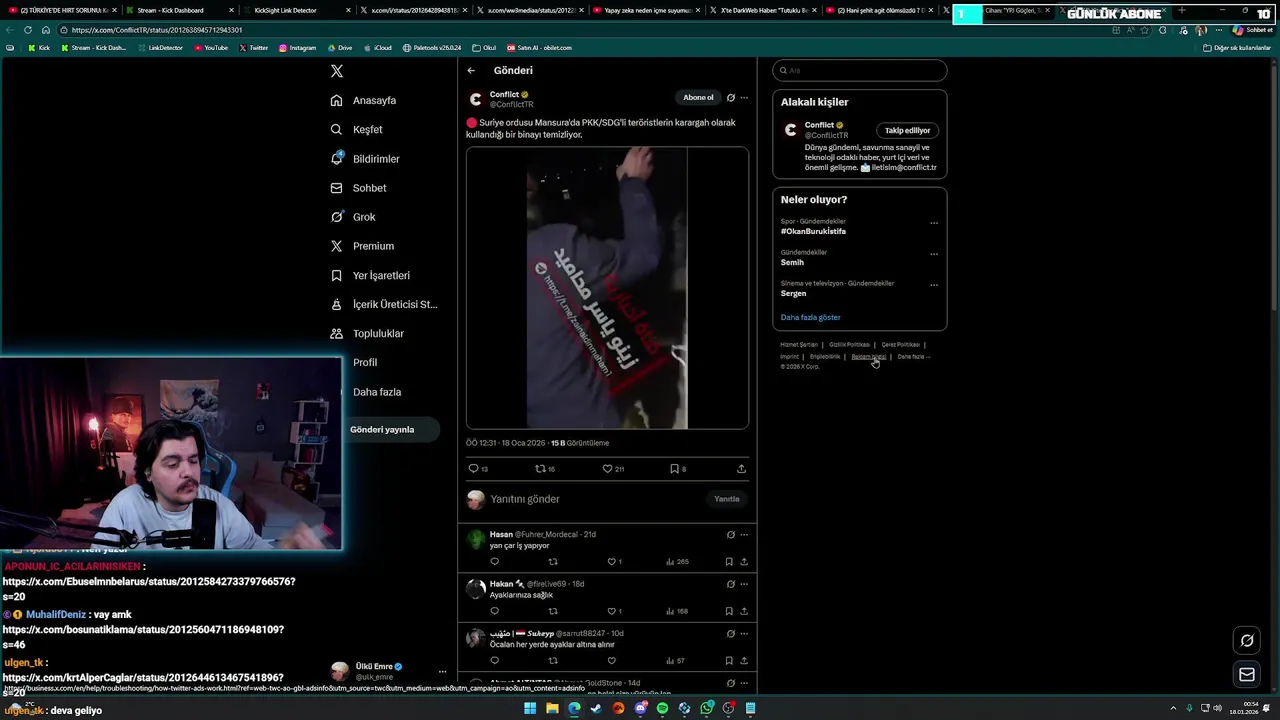The image size is (1280, 720).
Task: Open account menu dots beside Ülkü Emre
Action: click(442, 671)
